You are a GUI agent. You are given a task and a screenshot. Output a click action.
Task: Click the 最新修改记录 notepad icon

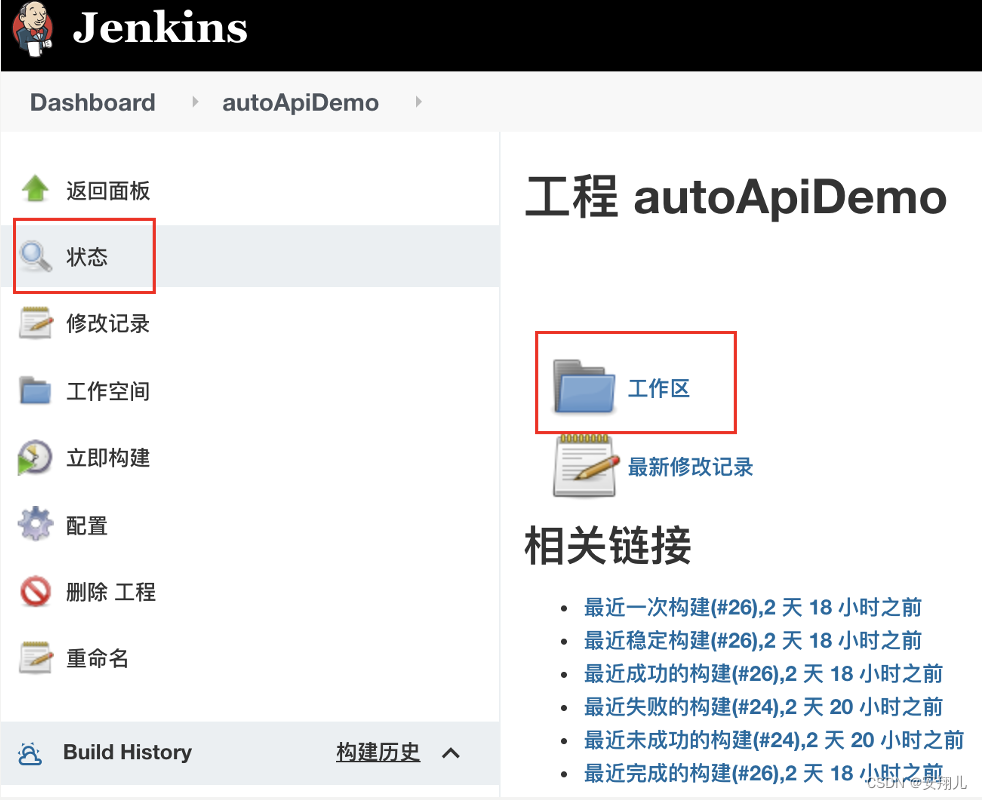pos(584,465)
